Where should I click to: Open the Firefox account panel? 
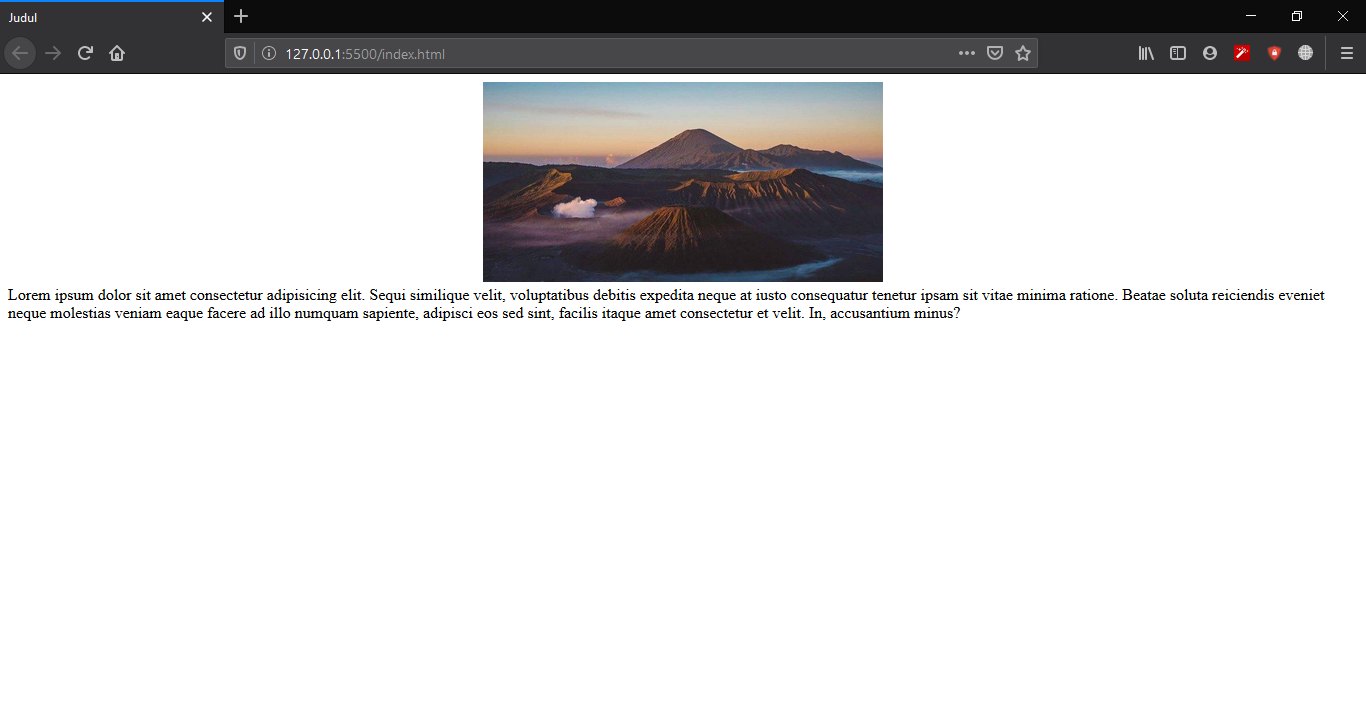pos(1210,53)
